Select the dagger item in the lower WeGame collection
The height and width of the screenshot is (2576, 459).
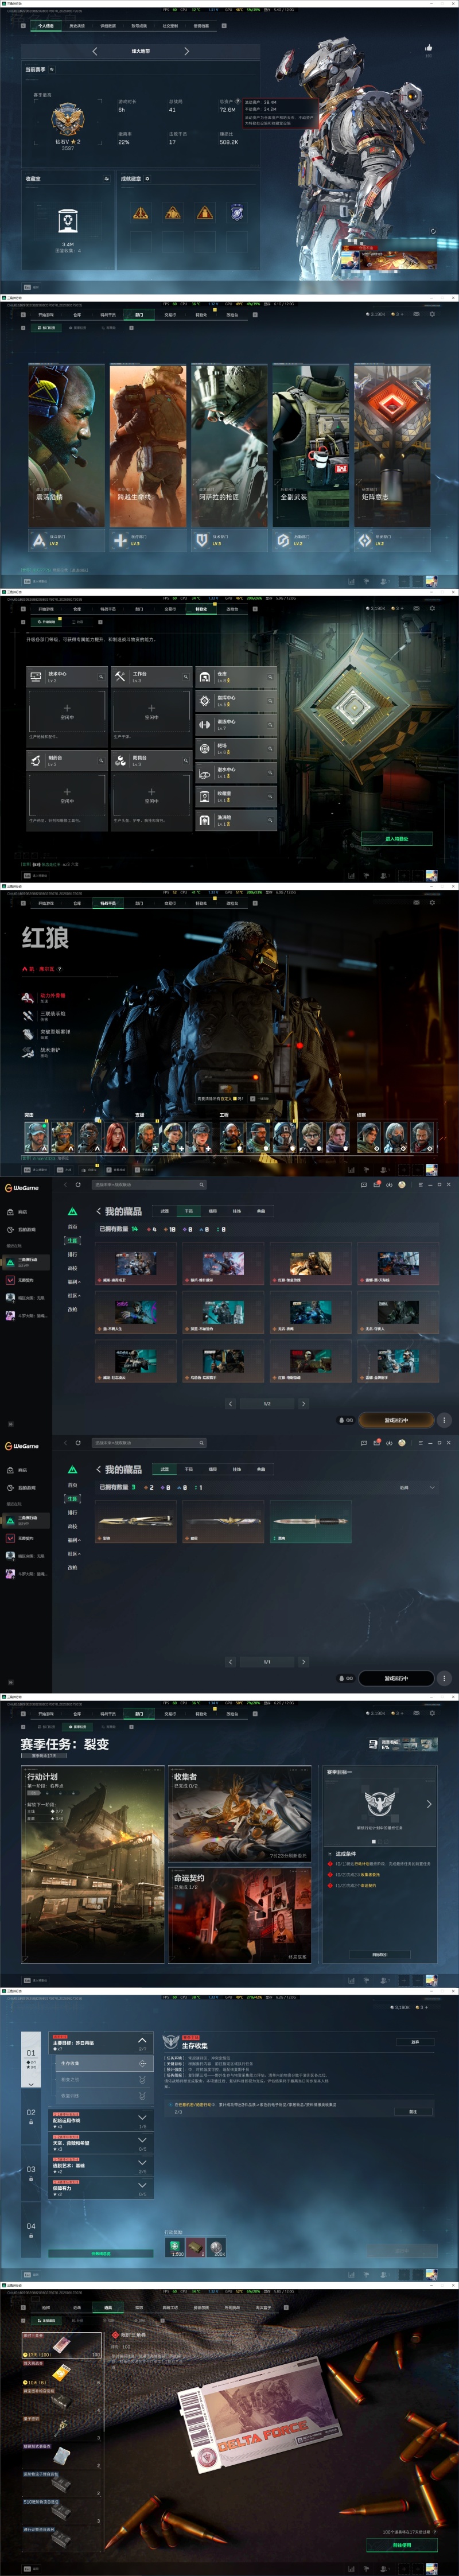310,1522
